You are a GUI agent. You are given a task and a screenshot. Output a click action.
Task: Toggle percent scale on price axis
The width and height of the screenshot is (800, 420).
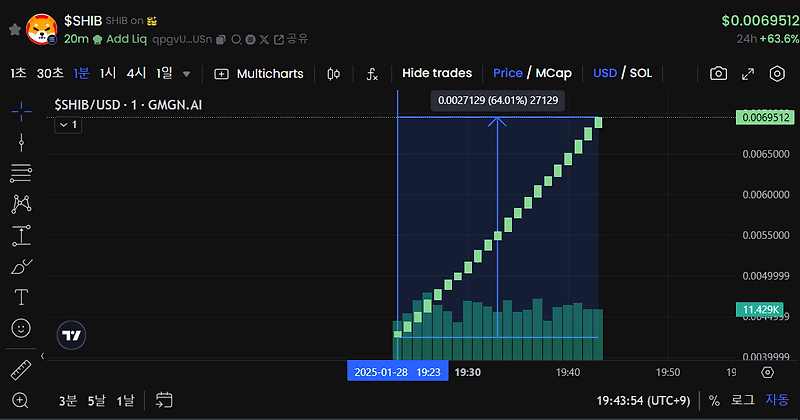[714, 401]
